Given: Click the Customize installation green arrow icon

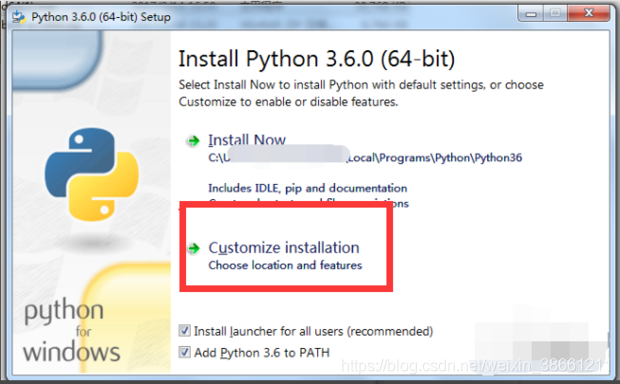Looking at the screenshot, I should point(194,248).
